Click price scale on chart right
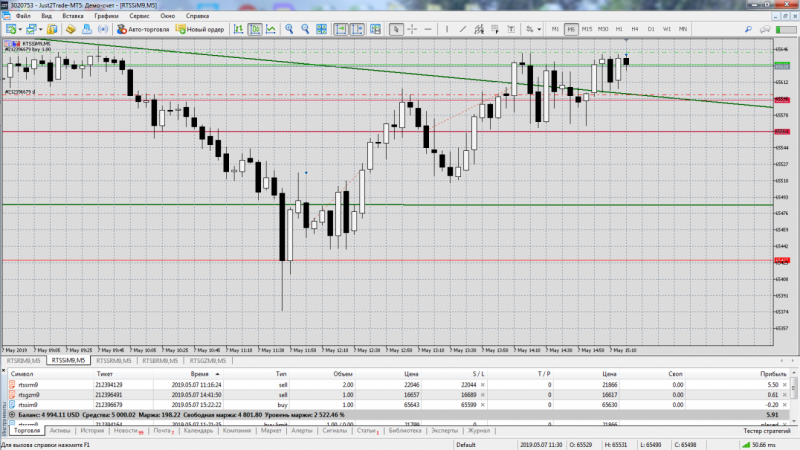Viewport: 800px width, 450px height. coord(785,194)
